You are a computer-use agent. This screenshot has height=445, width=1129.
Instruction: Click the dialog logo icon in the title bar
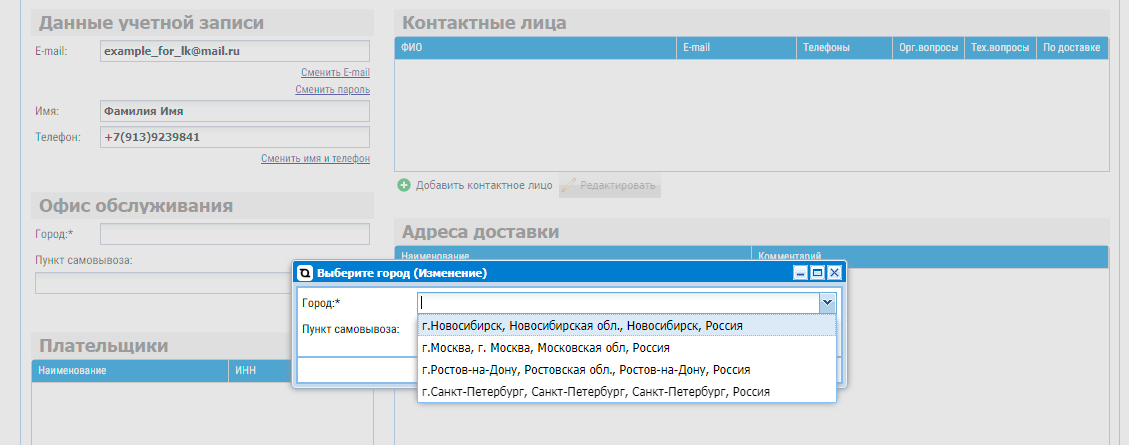point(305,273)
